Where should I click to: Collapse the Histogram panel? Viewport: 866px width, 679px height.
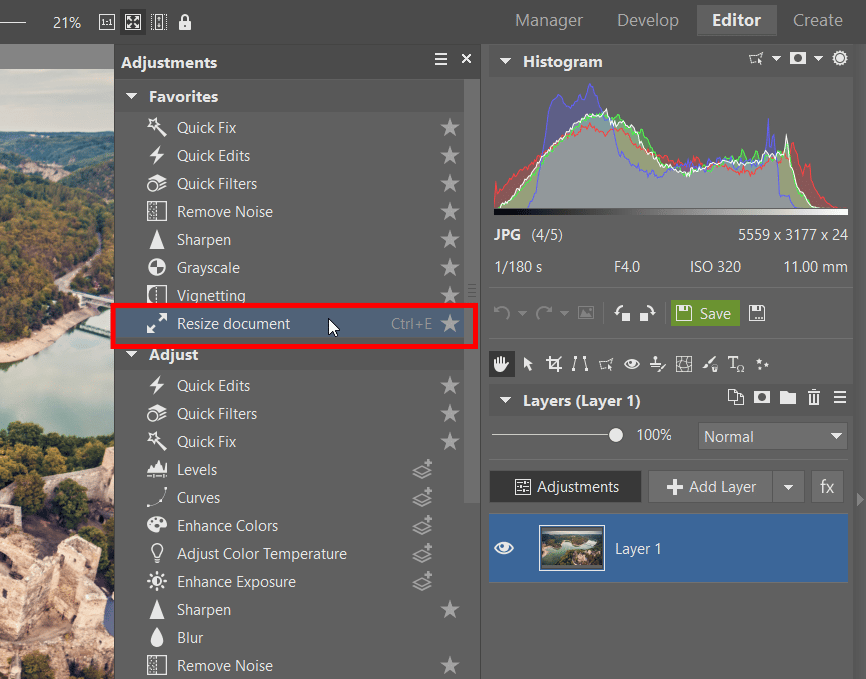(x=505, y=61)
